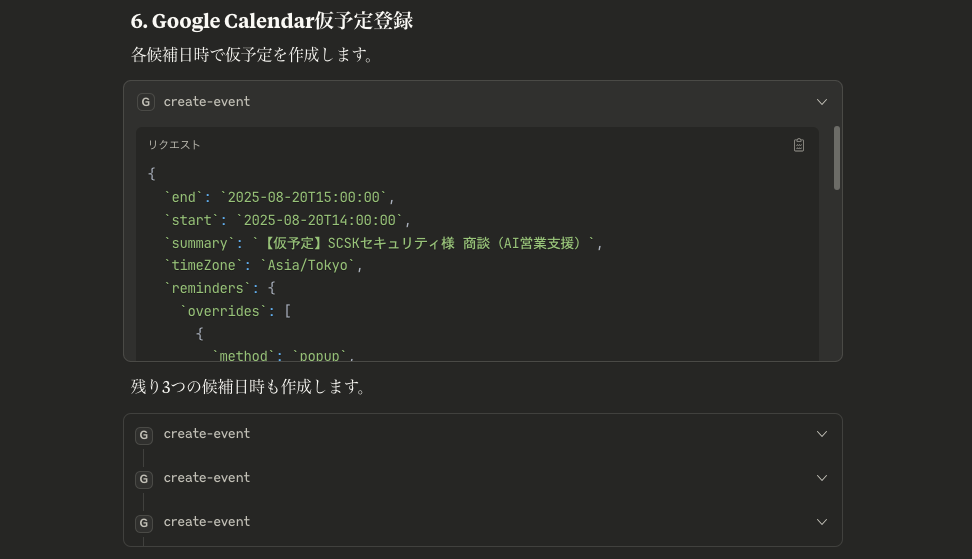972x559 pixels.
Task: Click the summary text '【仮予定】SCSKセキュリティ様 商談'
Action: click(375, 243)
